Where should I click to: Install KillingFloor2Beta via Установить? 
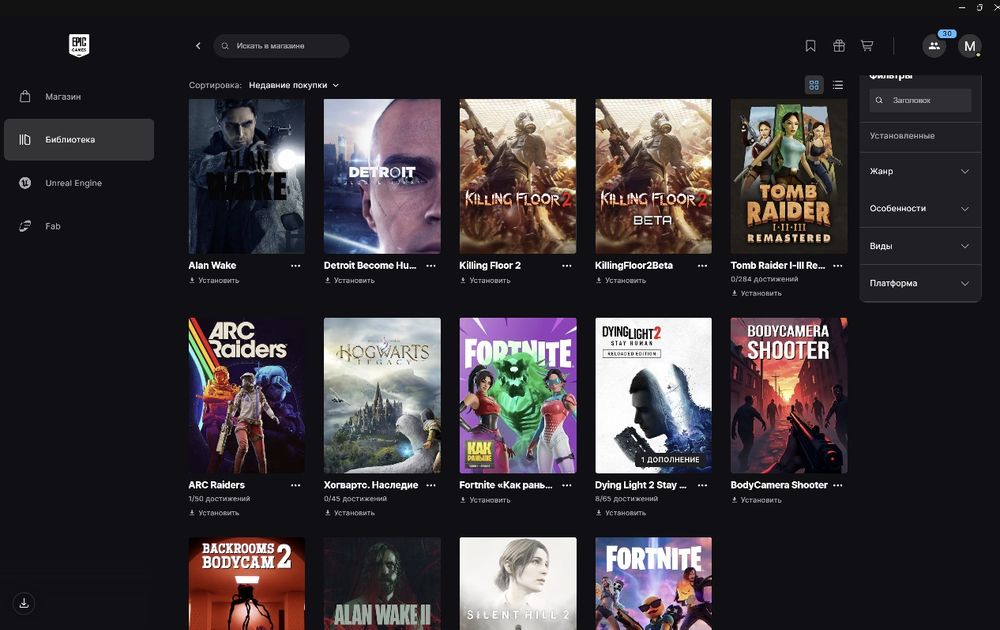[621, 281]
